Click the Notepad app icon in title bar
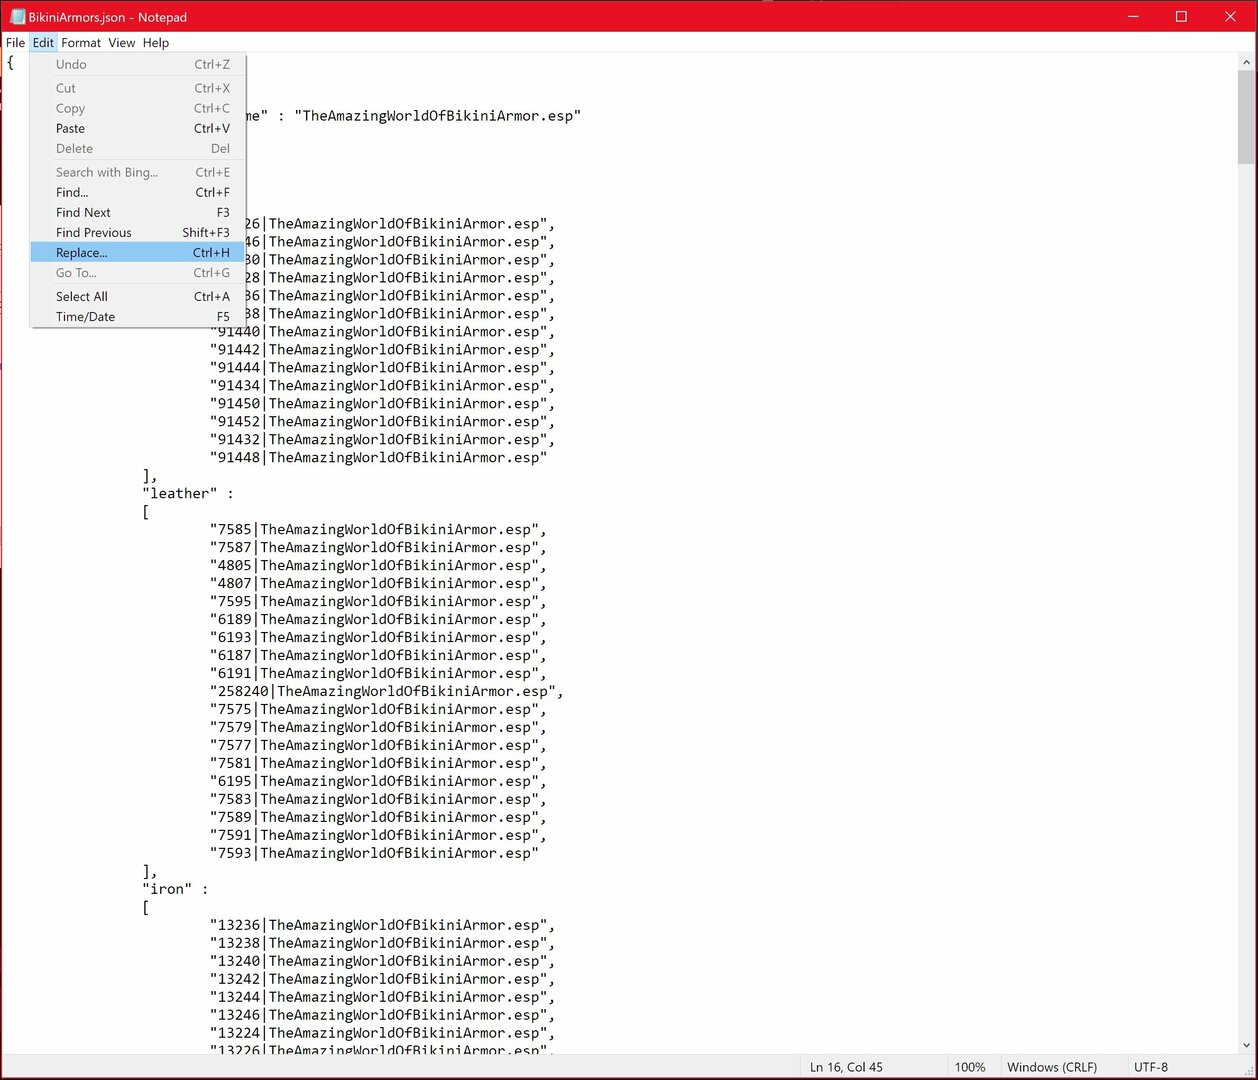The image size is (1258, 1080). coord(17,17)
